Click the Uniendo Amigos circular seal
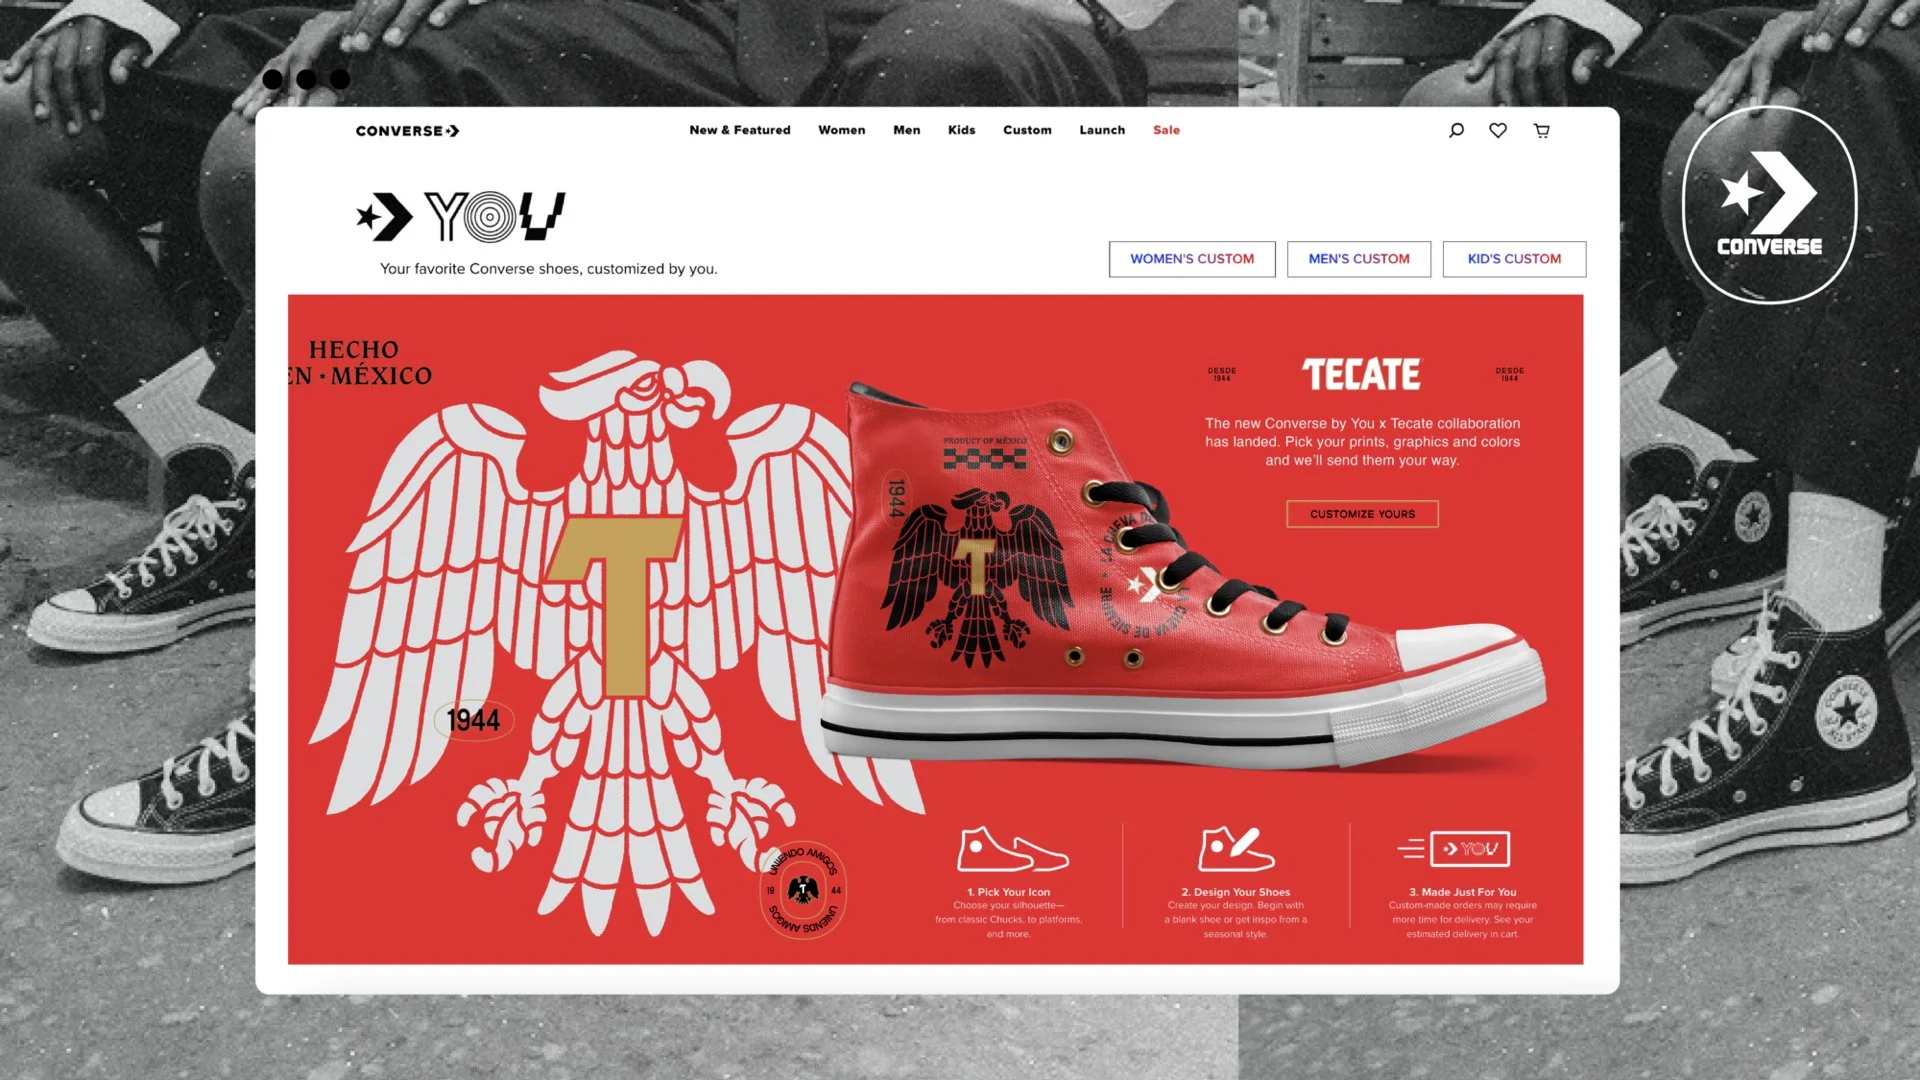Viewport: 1920px width, 1080px height. coord(803,889)
